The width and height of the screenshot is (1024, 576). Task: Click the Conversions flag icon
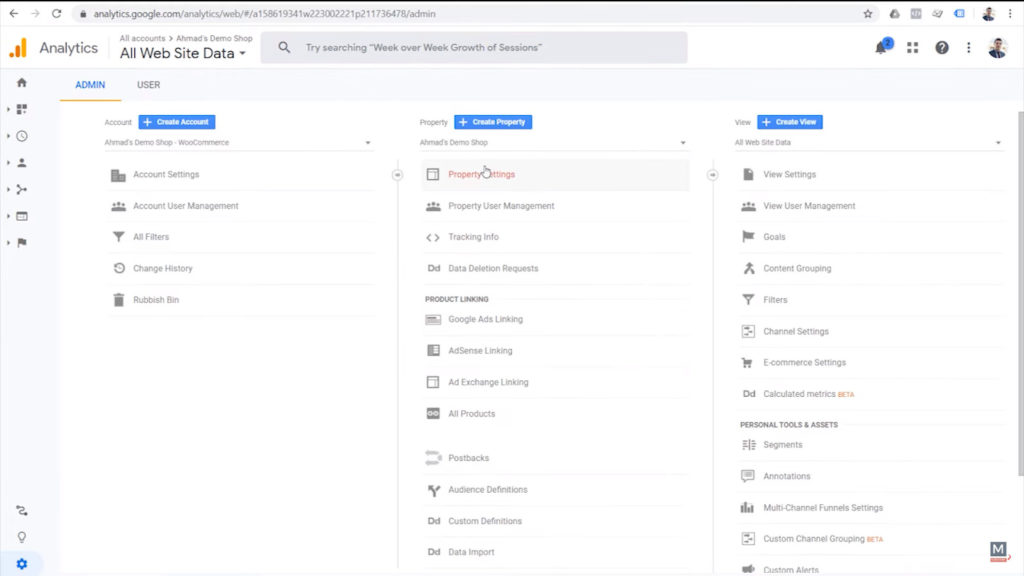point(22,242)
